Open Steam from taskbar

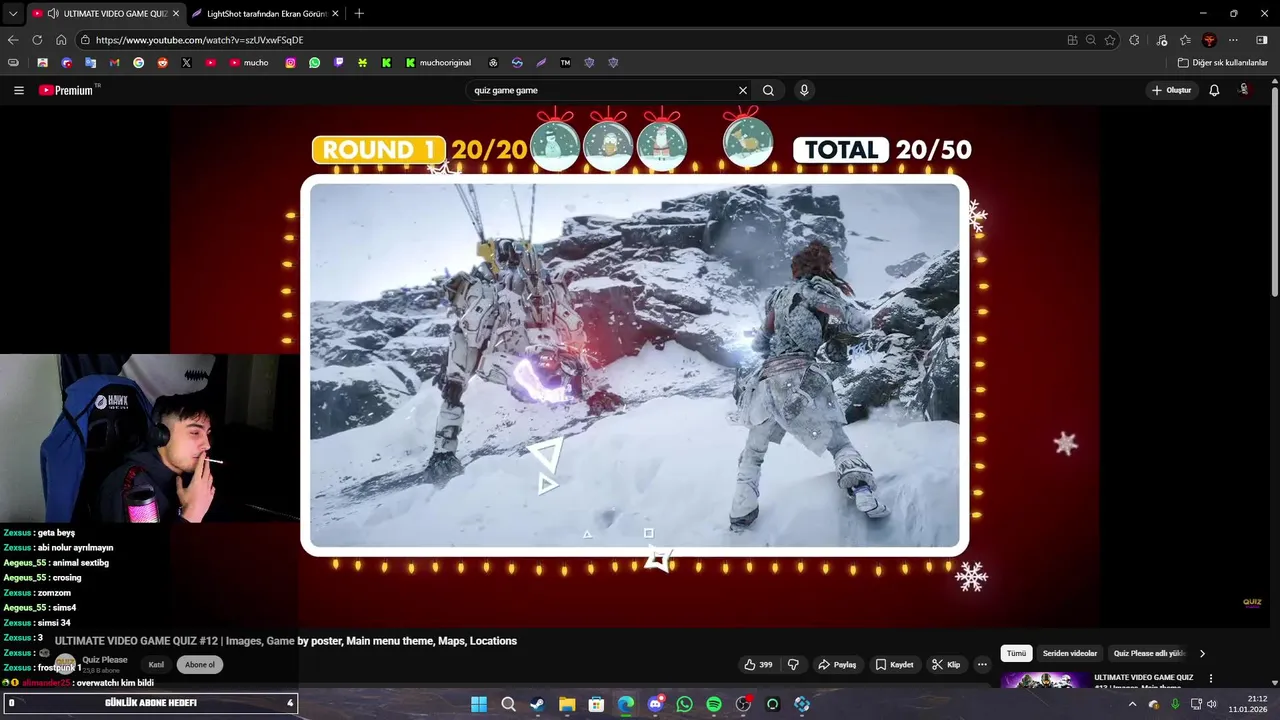pos(537,704)
